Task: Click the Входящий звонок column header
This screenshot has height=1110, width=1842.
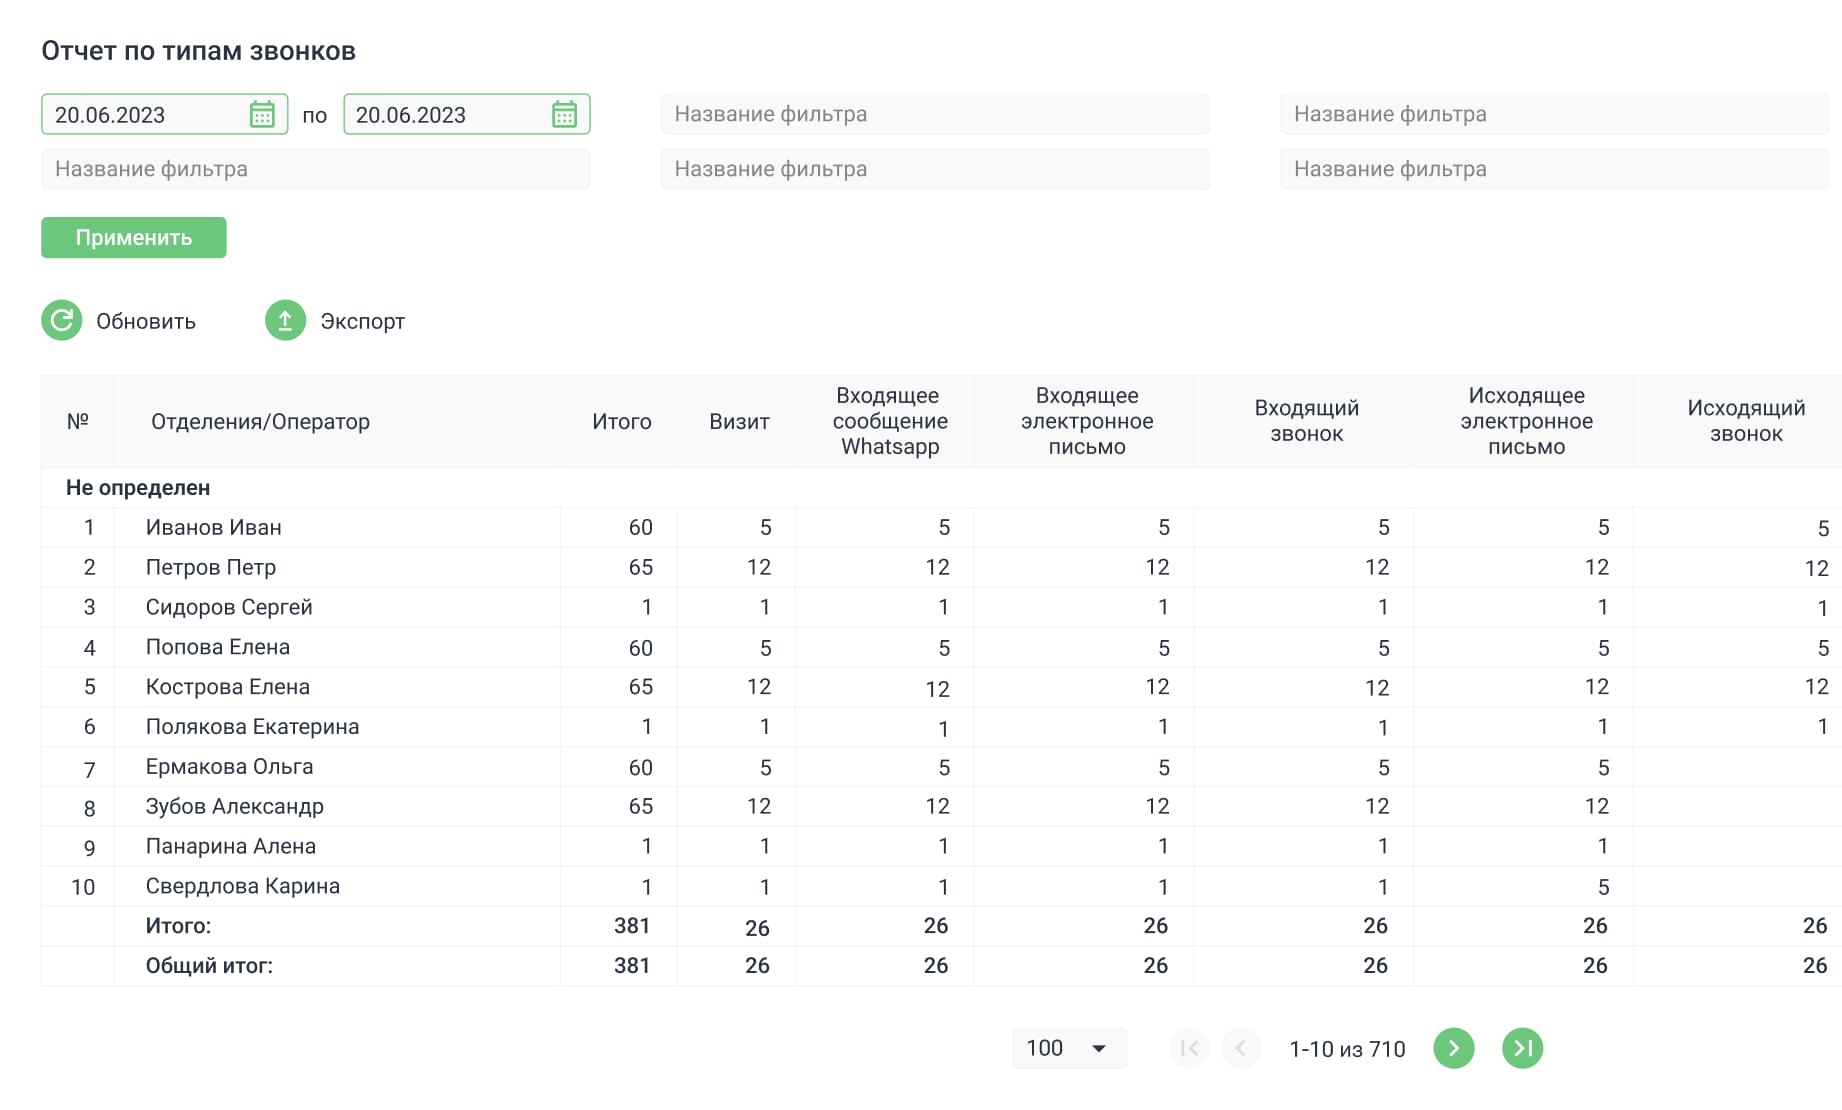Action: click(1306, 421)
